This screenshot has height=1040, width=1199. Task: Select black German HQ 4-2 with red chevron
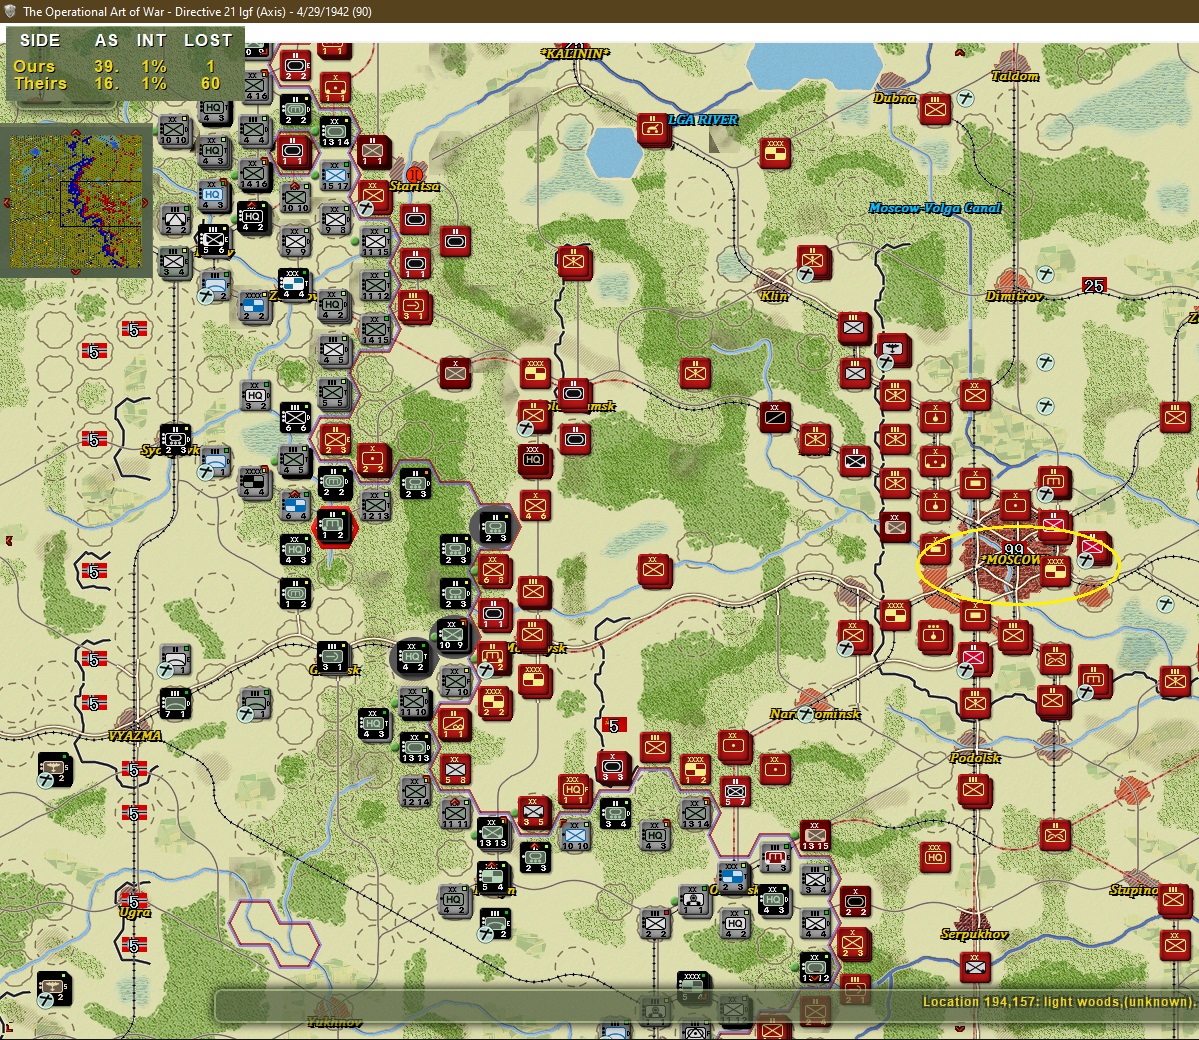(252, 218)
